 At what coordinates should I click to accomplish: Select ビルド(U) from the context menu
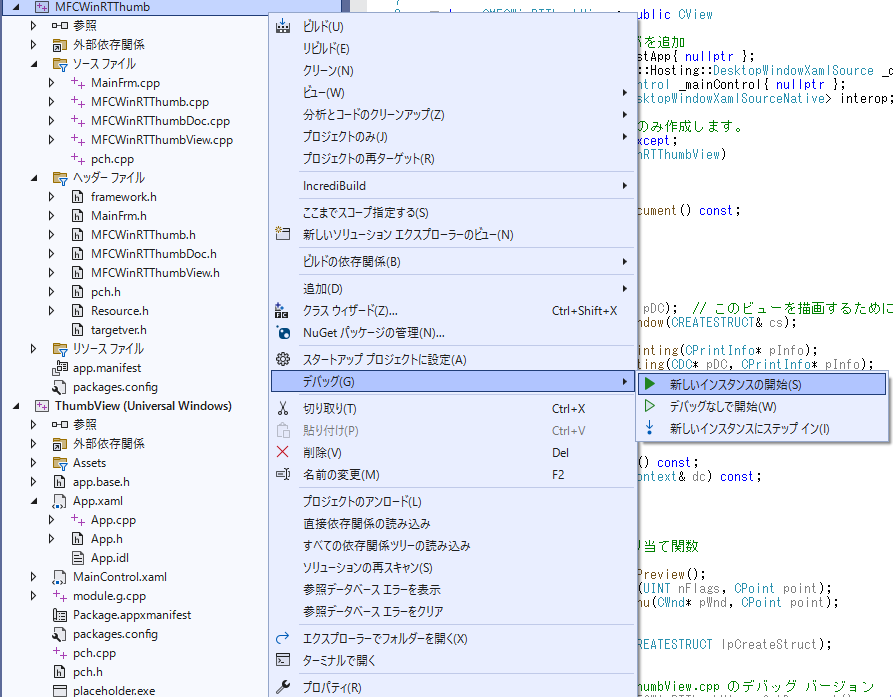tap(453, 26)
